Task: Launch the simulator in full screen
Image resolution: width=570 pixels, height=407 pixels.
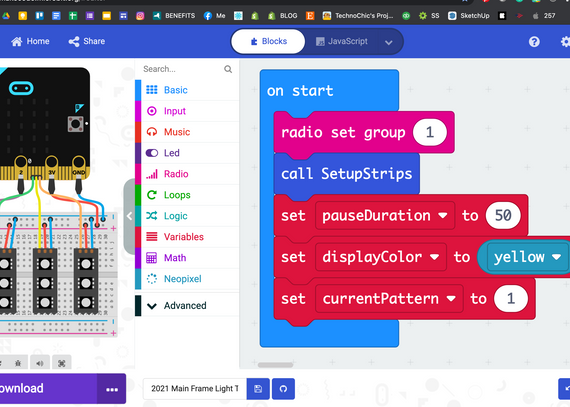Action: coord(61,363)
